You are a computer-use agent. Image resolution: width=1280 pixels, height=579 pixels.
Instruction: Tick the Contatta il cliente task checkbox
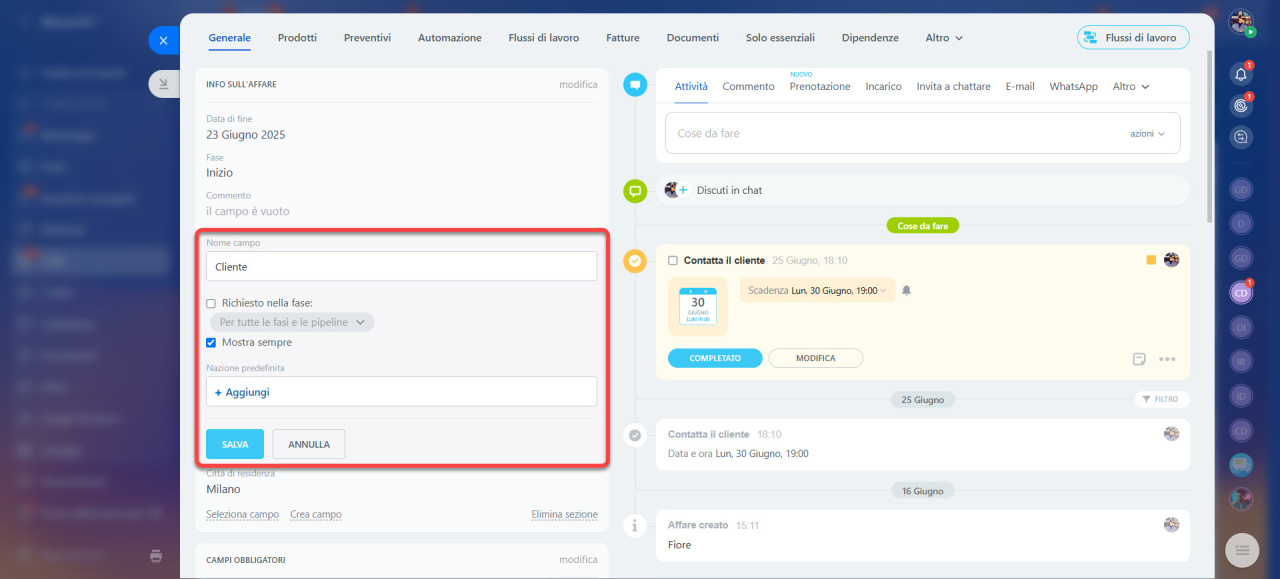coord(673,261)
